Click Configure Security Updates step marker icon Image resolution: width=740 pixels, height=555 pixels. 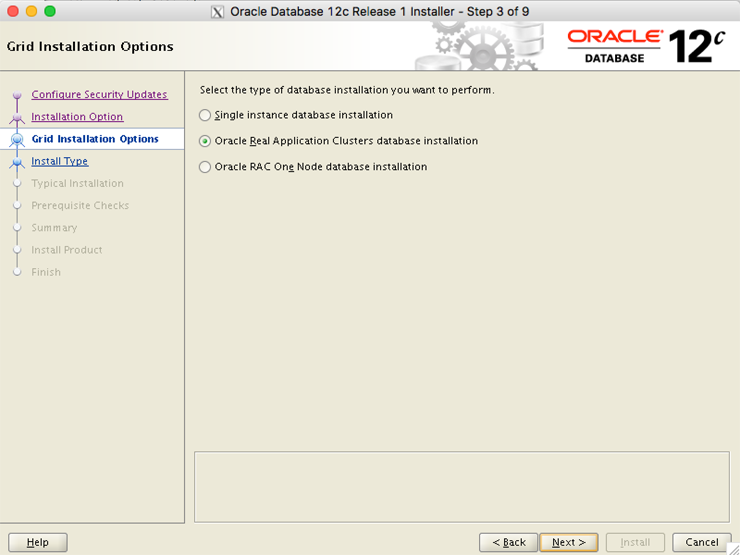click(17, 95)
